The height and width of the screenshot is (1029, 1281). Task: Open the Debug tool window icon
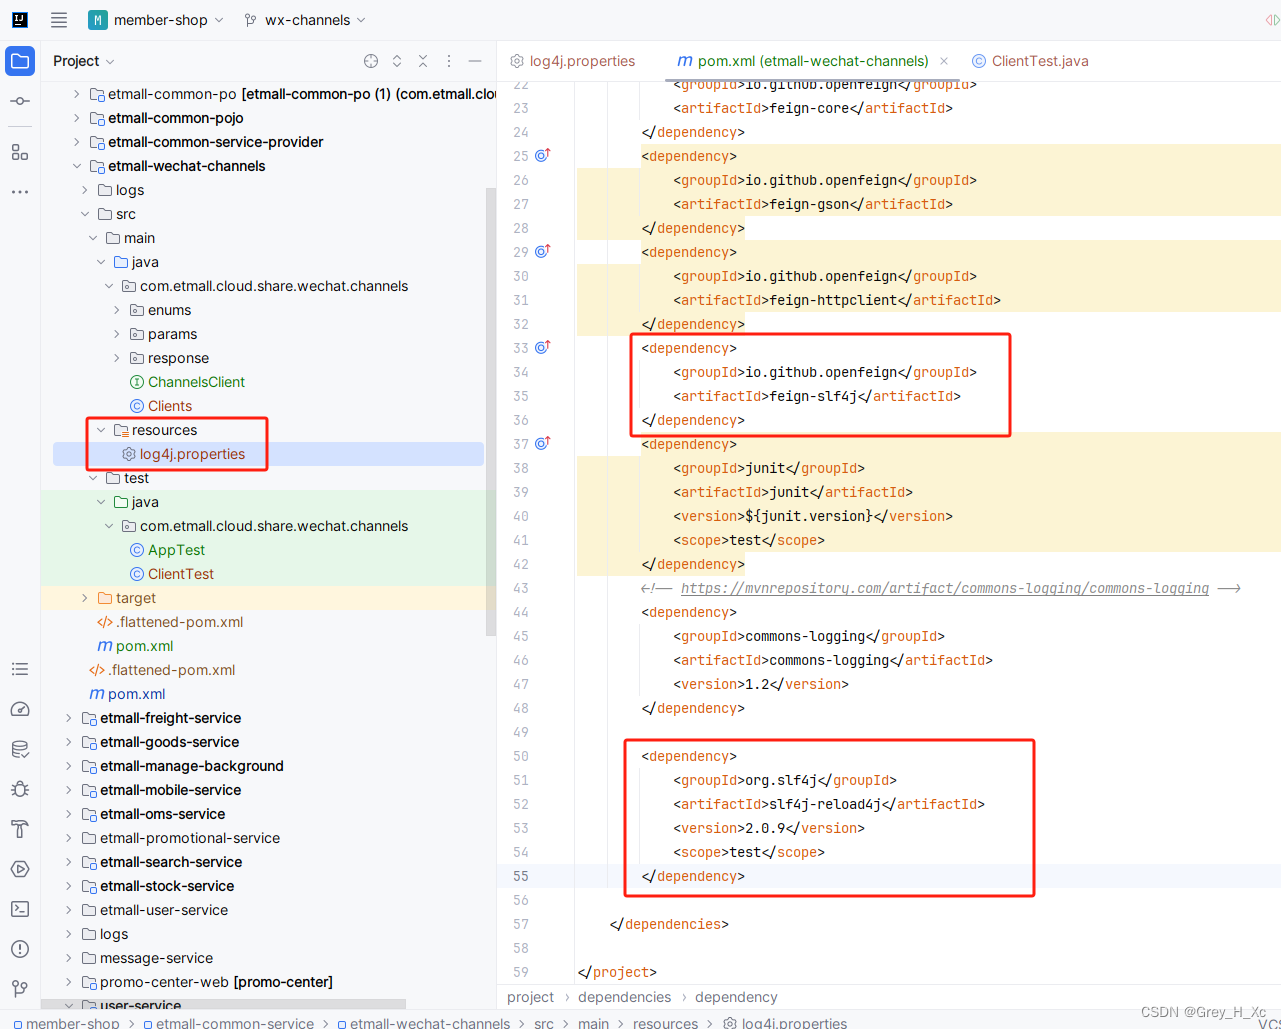20,789
